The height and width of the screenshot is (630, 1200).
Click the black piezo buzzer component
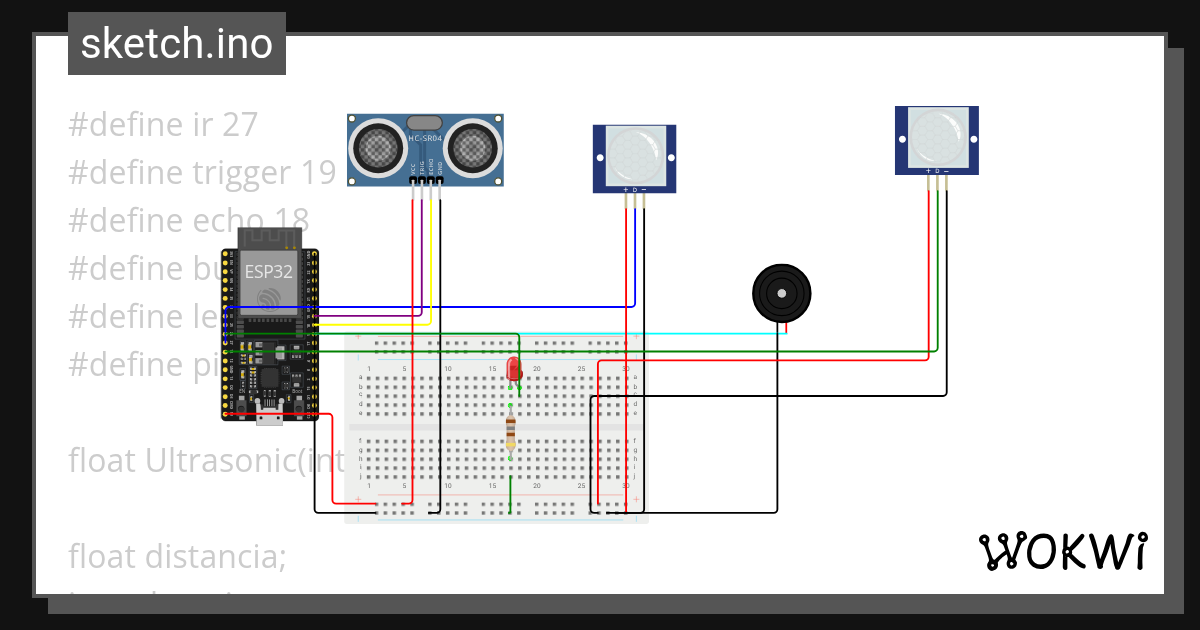point(781,292)
